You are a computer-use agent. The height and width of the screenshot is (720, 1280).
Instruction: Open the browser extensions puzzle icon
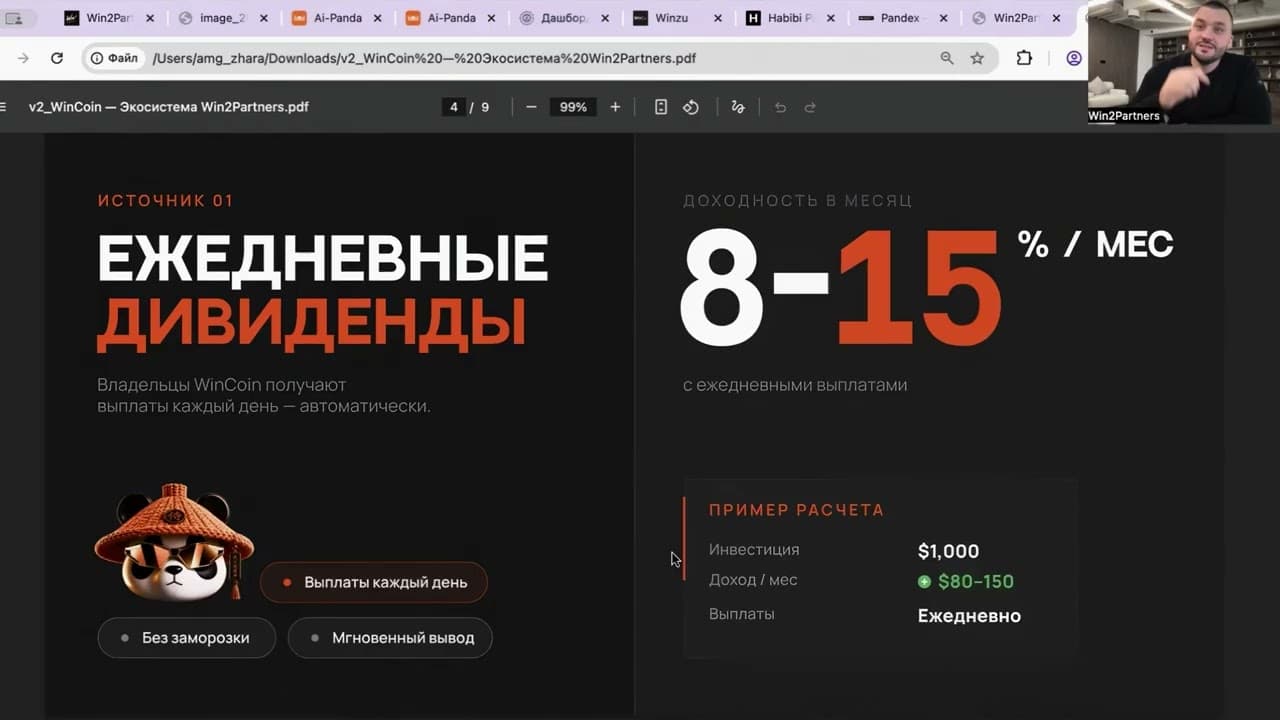point(1024,58)
